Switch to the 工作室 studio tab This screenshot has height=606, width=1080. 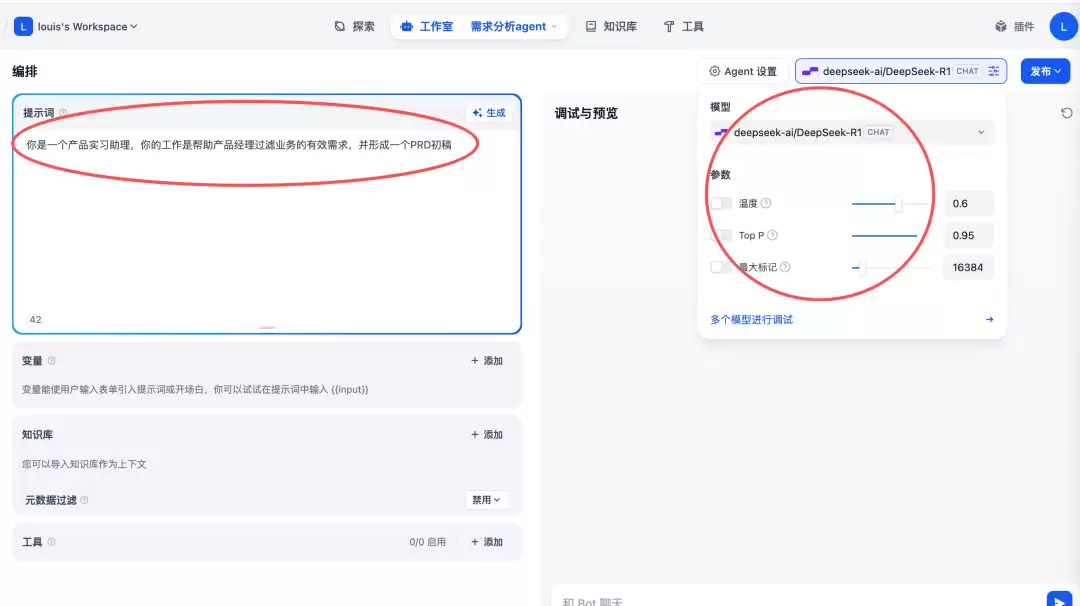(427, 26)
